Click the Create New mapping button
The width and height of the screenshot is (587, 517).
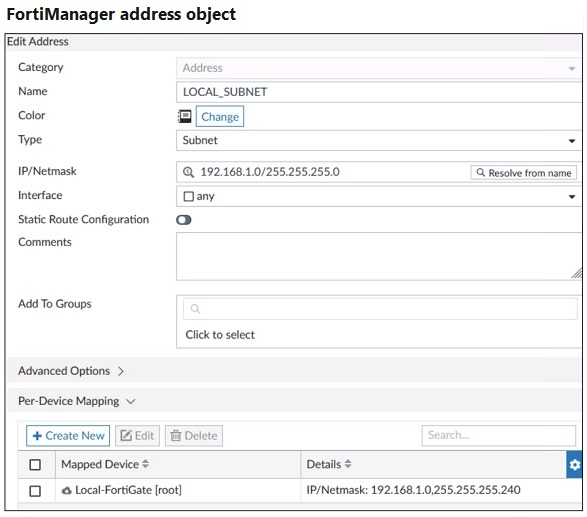point(68,436)
